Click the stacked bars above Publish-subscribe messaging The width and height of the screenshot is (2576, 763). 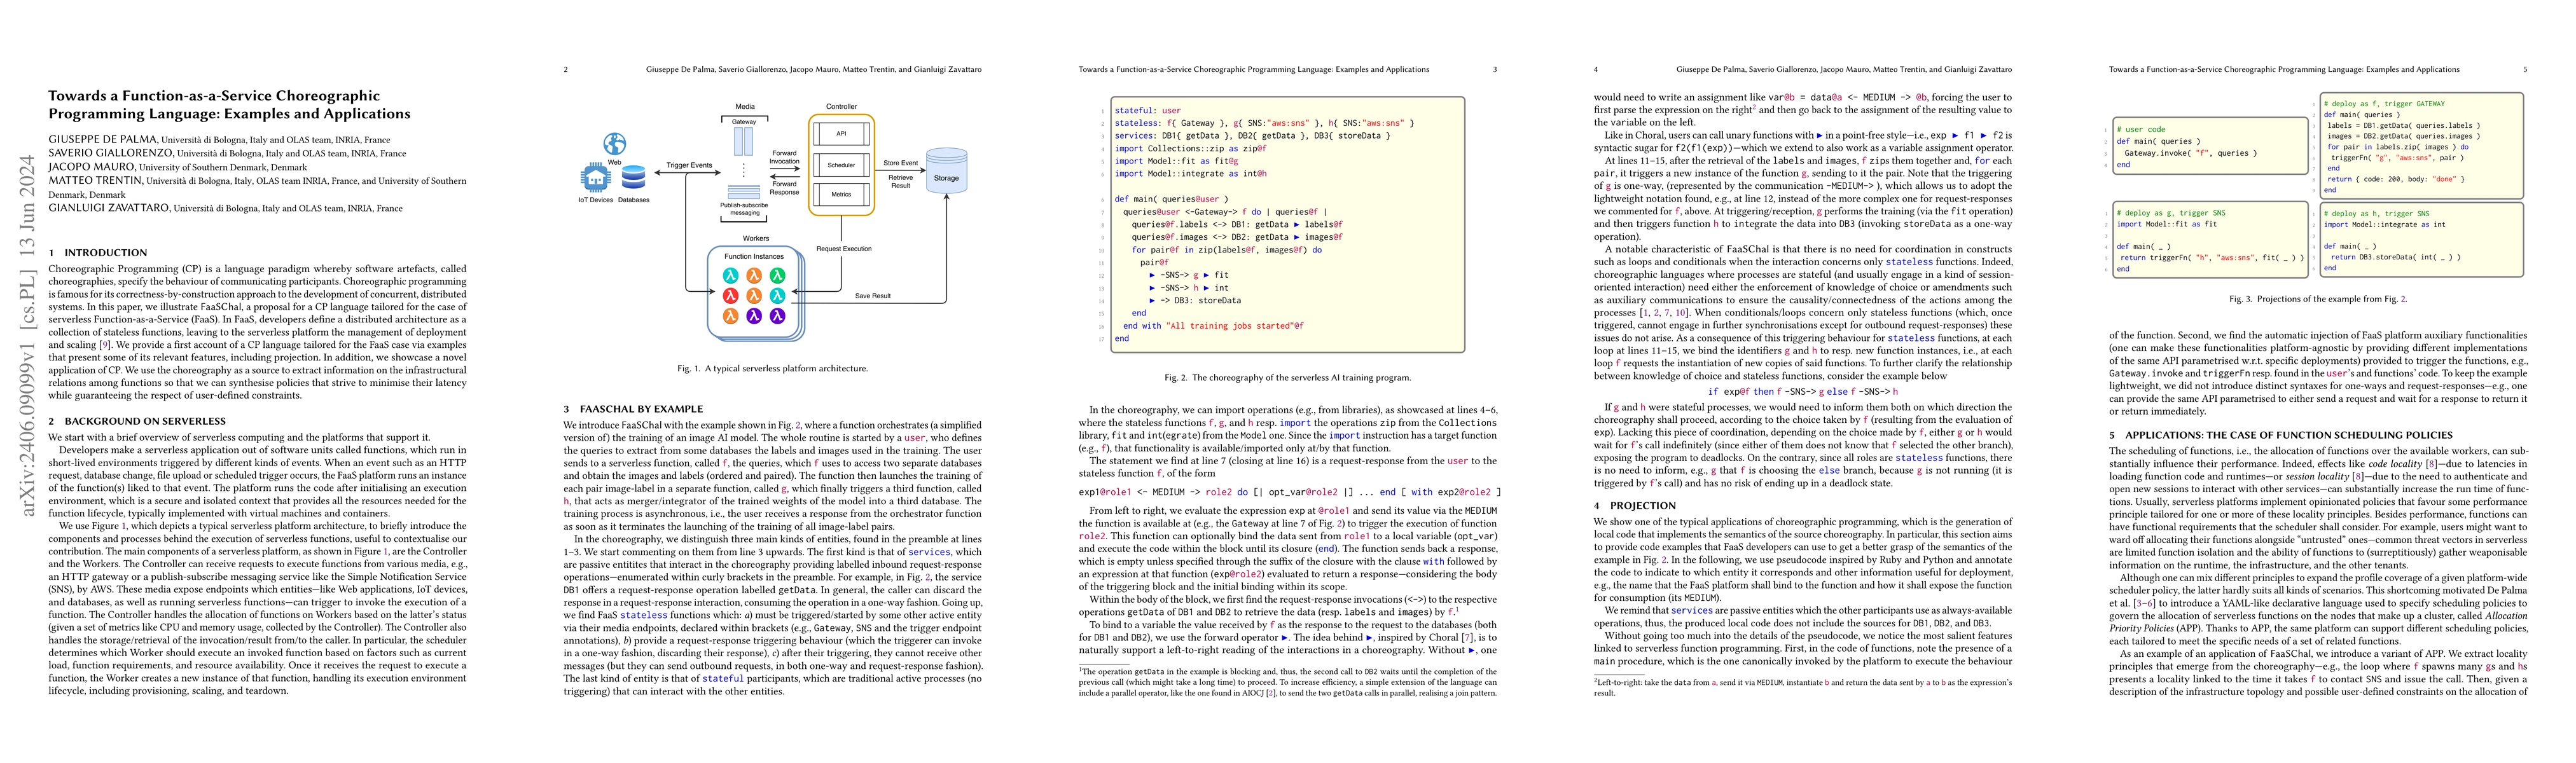point(744,192)
